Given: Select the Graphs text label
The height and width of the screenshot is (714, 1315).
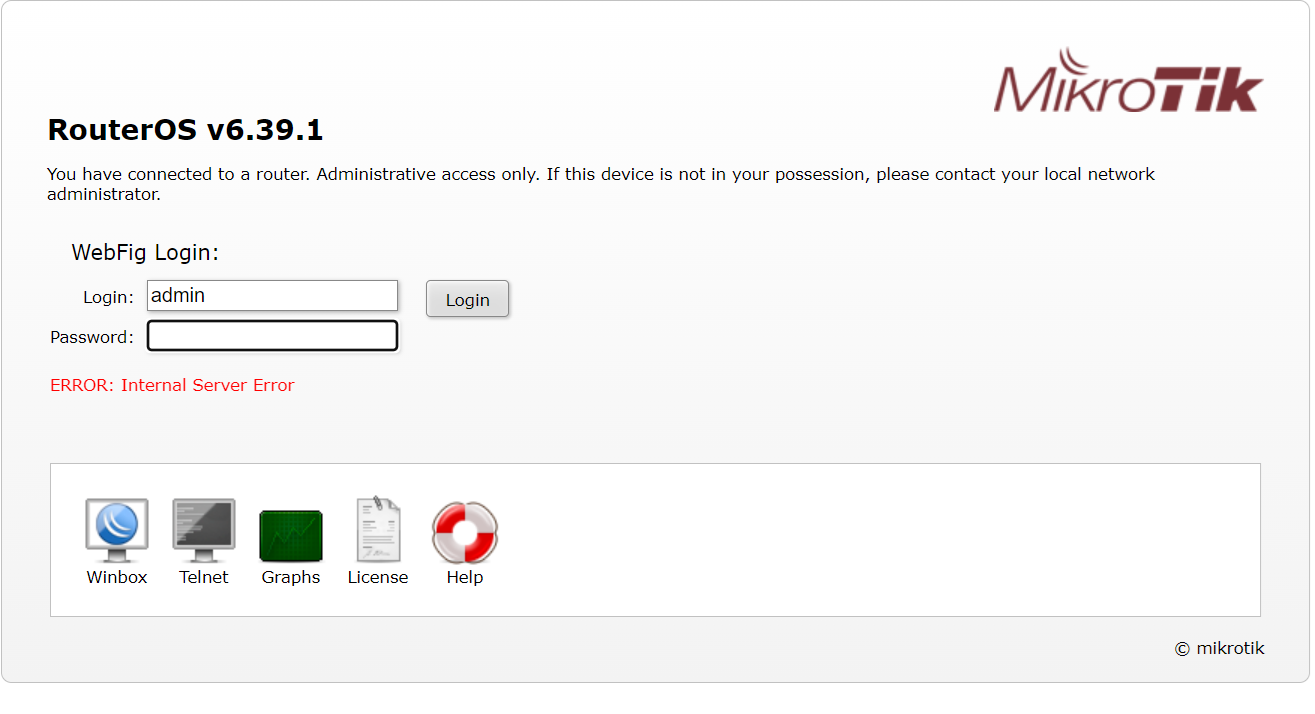Looking at the screenshot, I should [x=291, y=577].
